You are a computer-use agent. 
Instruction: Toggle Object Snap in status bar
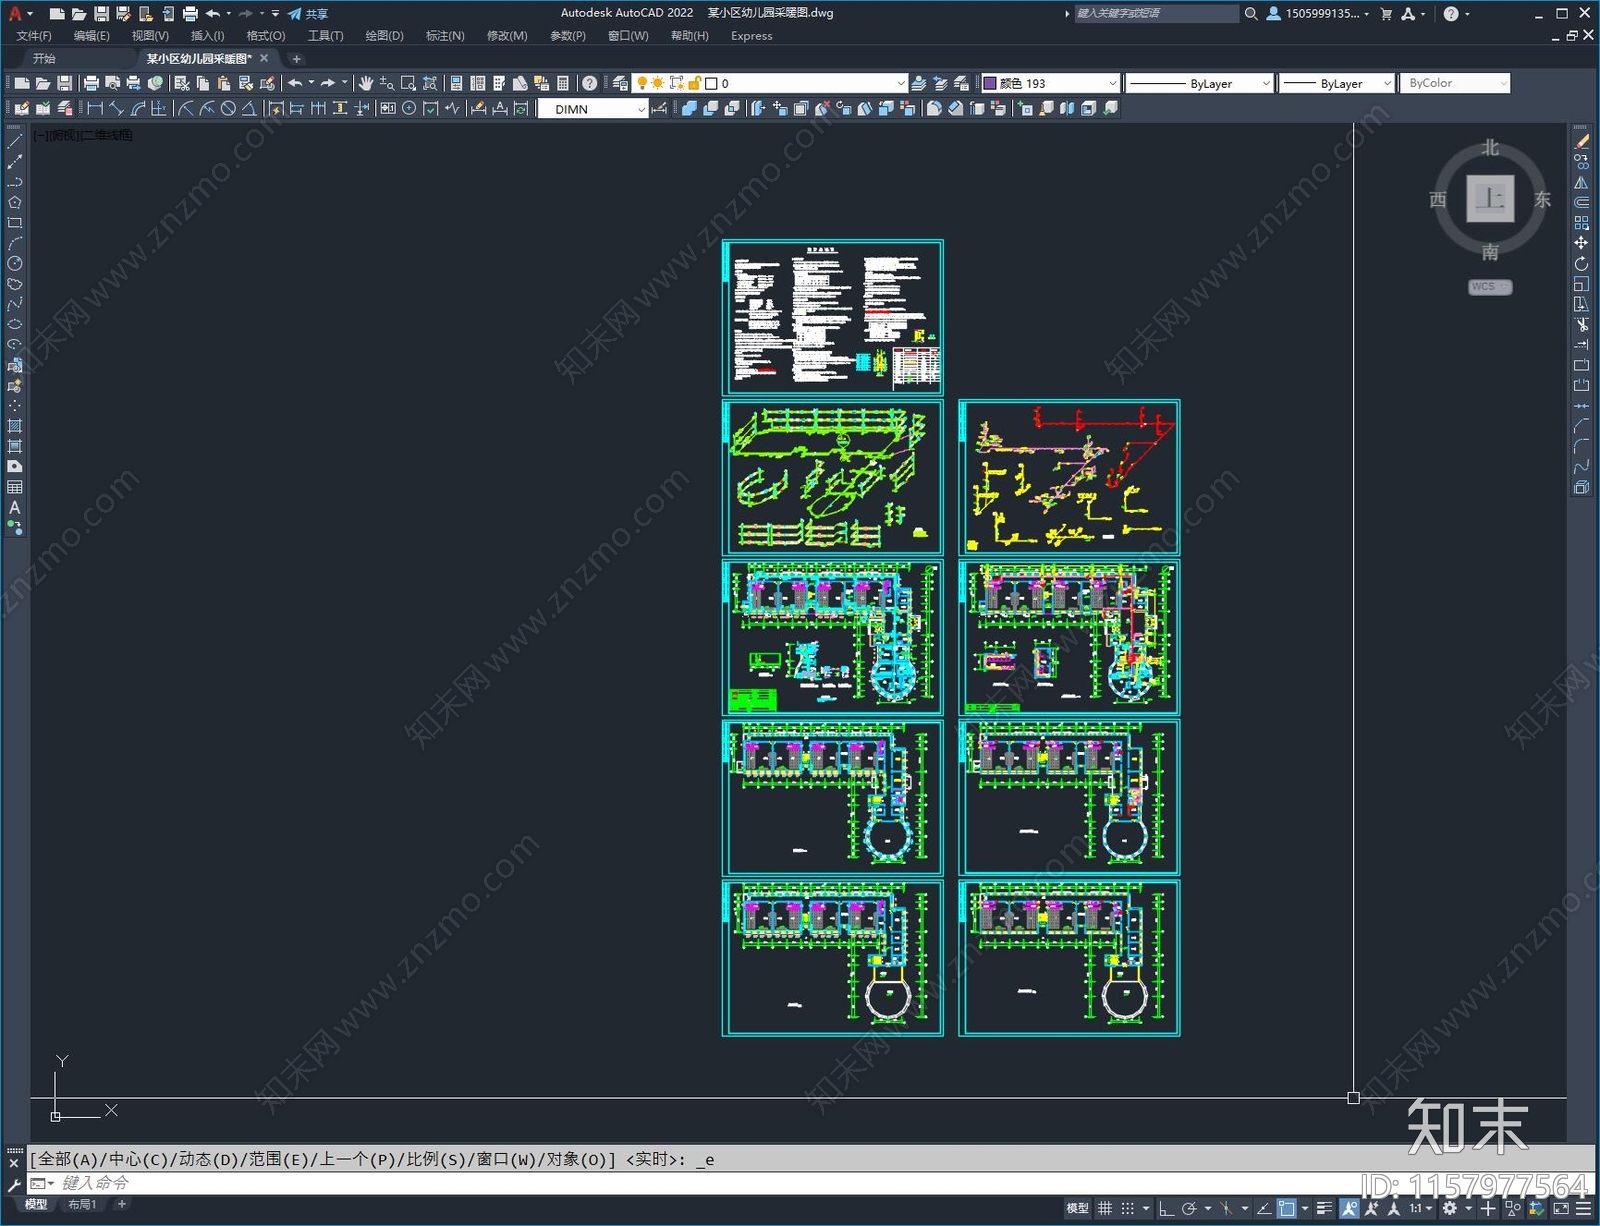(x=1286, y=1208)
